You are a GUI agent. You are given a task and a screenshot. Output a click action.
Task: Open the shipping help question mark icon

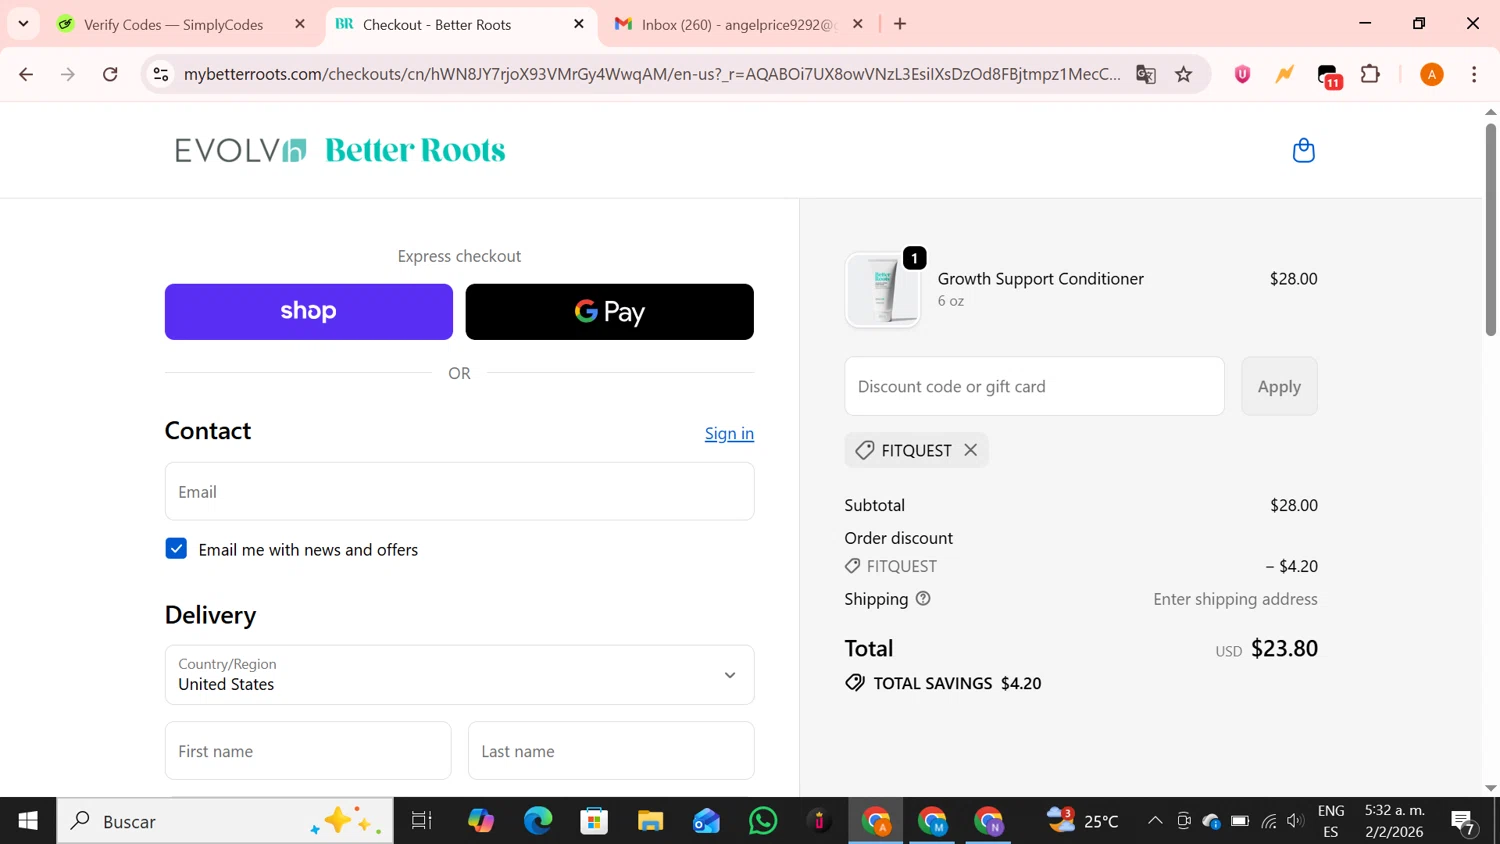click(923, 598)
